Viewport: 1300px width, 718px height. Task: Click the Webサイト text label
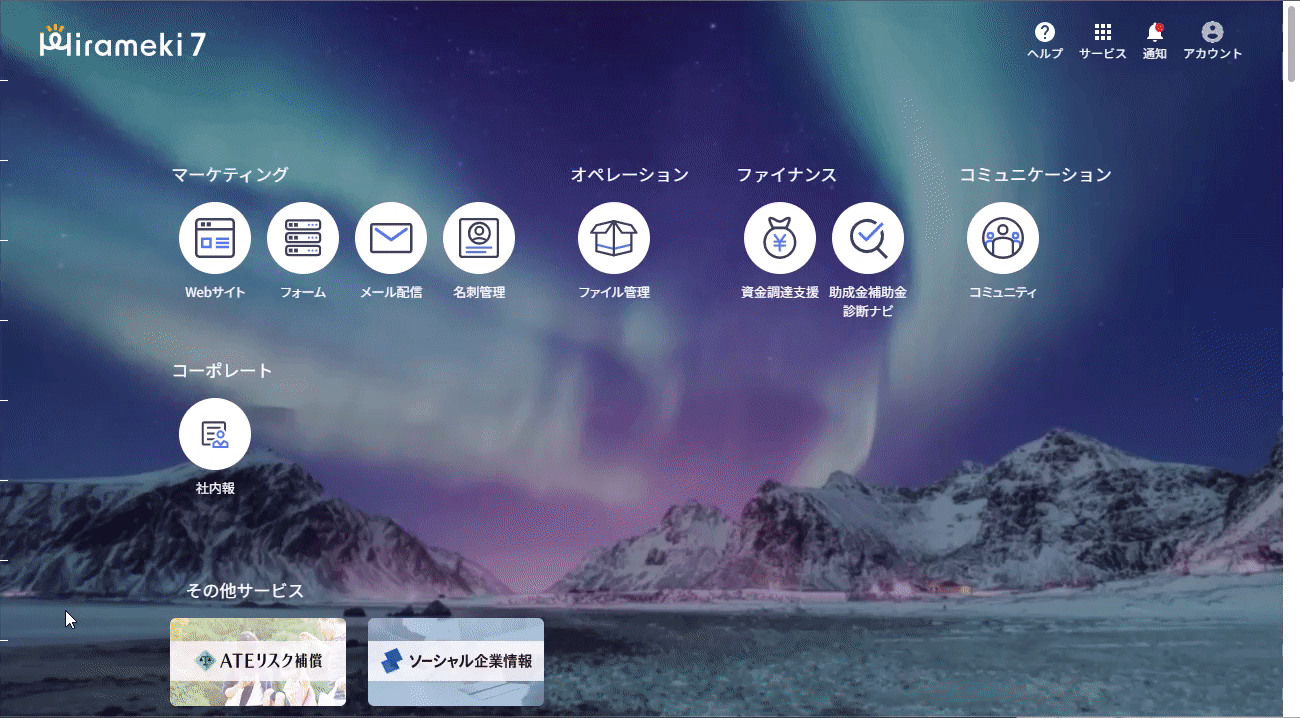(x=215, y=293)
